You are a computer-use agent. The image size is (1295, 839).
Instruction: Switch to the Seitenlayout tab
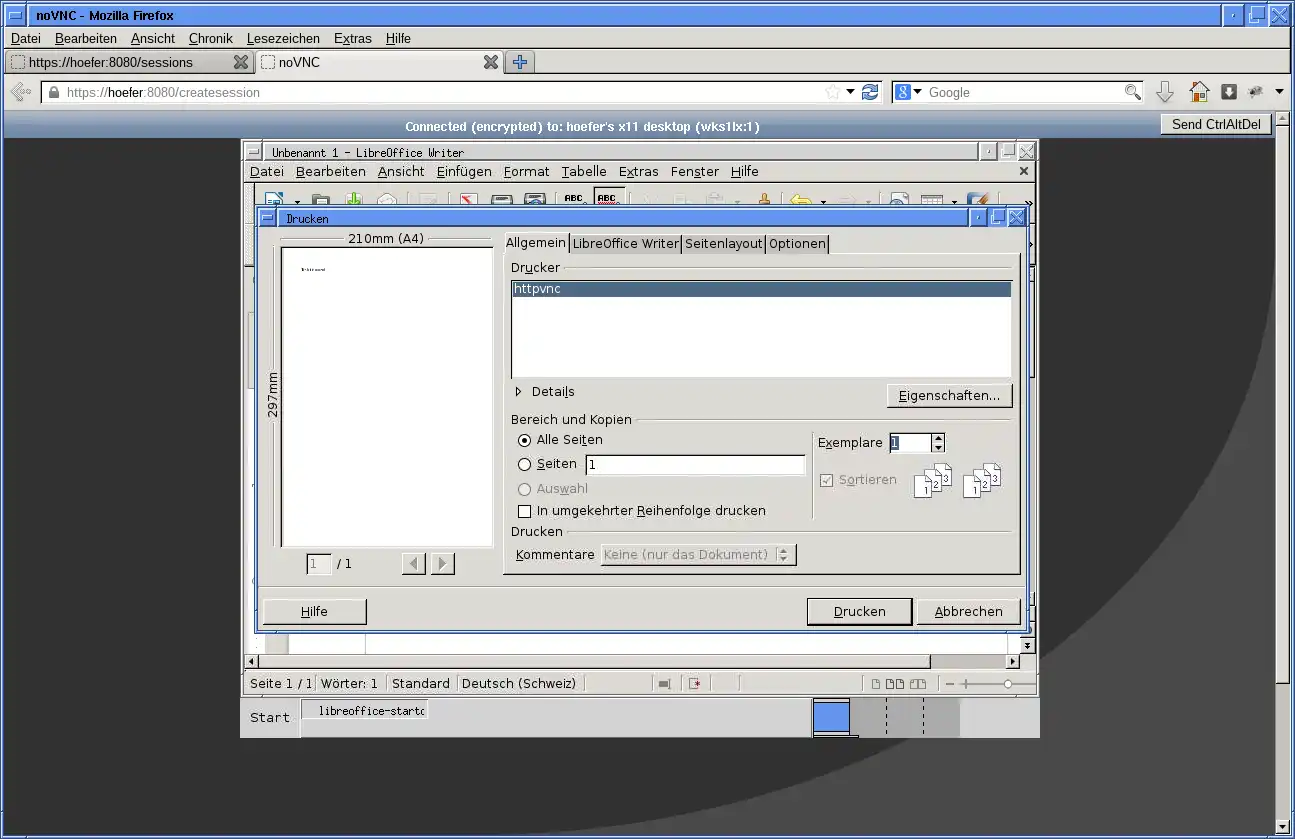click(724, 243)
